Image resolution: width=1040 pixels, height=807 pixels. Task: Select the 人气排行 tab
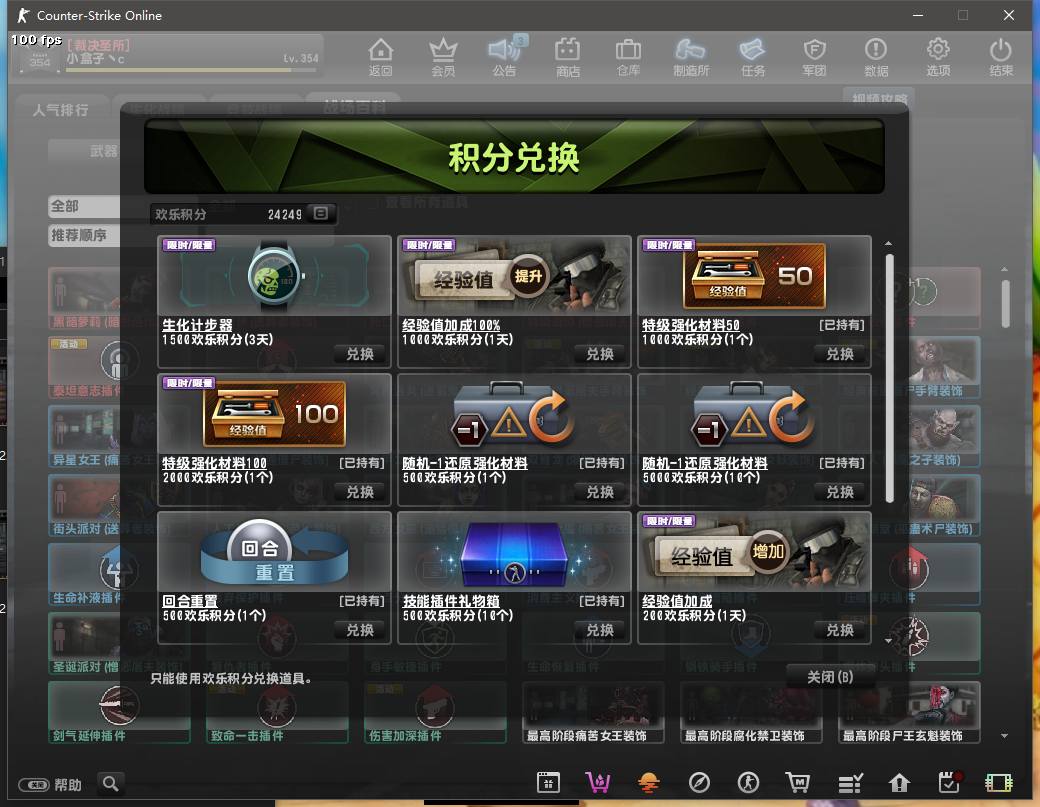point(60,110)
